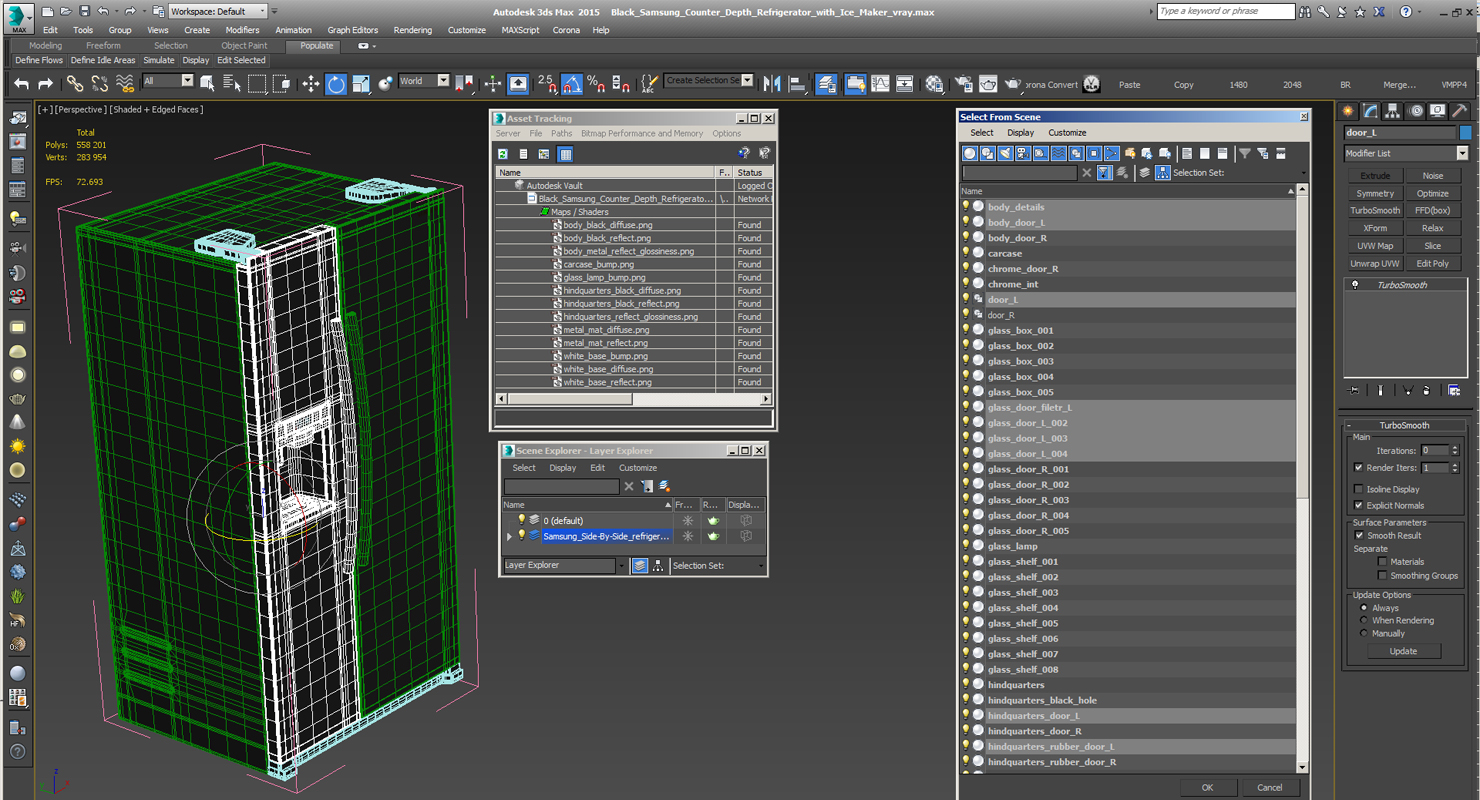The height and width of the screenshot is (800, 1480).
Task: Select the Always update option
Action: click(x=1364, y=607)
